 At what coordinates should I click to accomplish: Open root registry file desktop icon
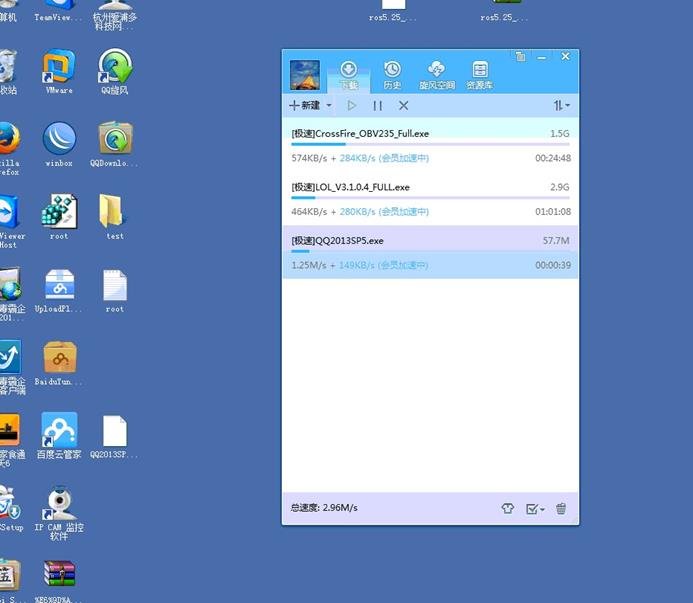tap(59, 217)
